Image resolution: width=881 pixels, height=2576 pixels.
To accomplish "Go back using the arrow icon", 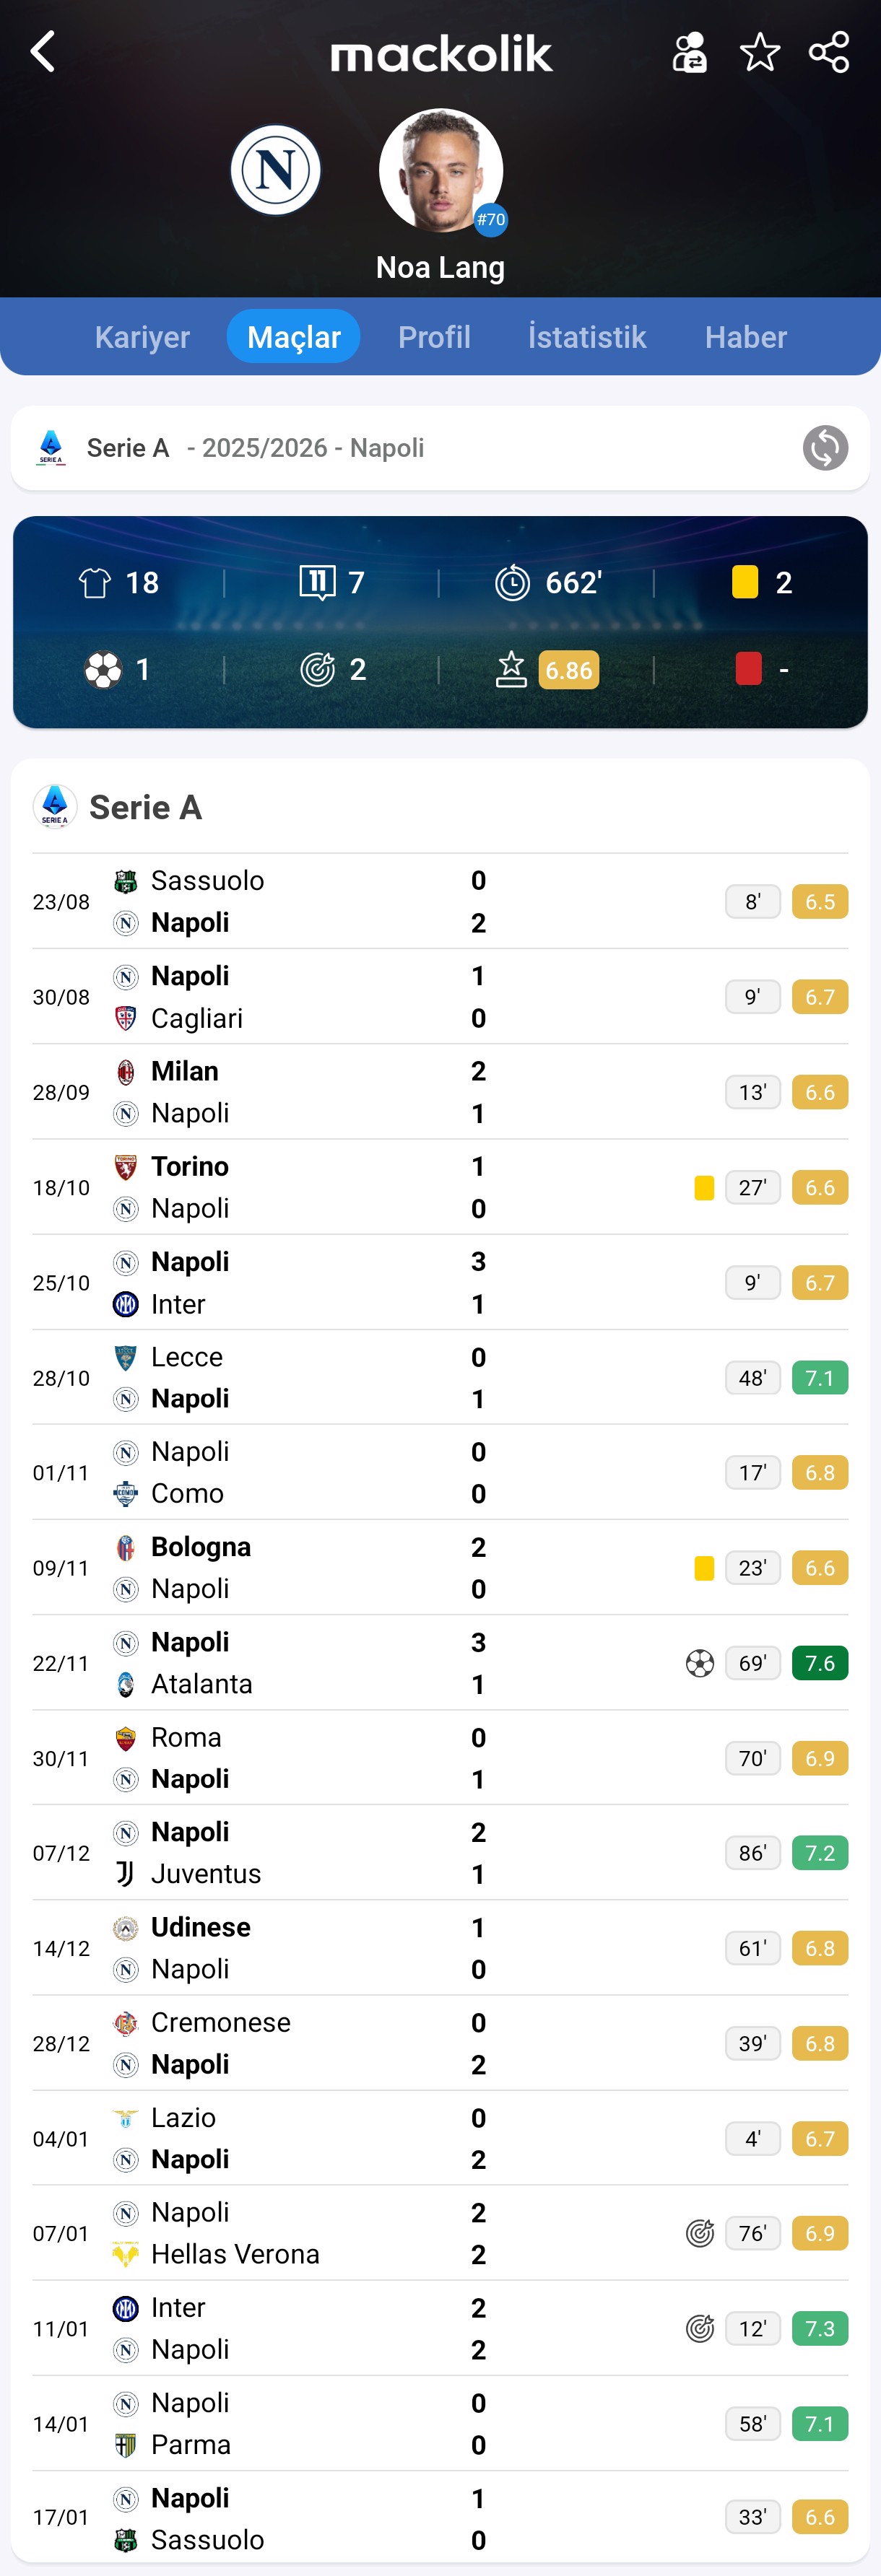I will pyautogui.click(x=43, y=52).
